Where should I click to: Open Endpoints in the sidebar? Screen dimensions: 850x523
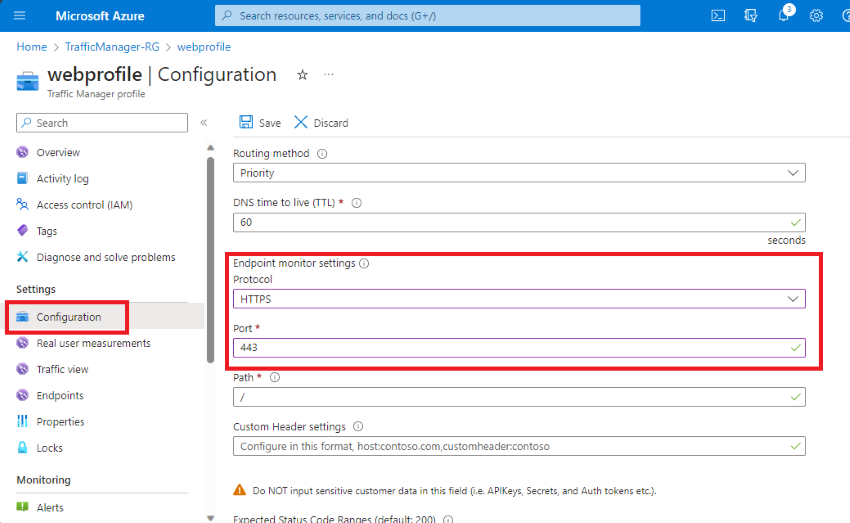tap(60, 395)
